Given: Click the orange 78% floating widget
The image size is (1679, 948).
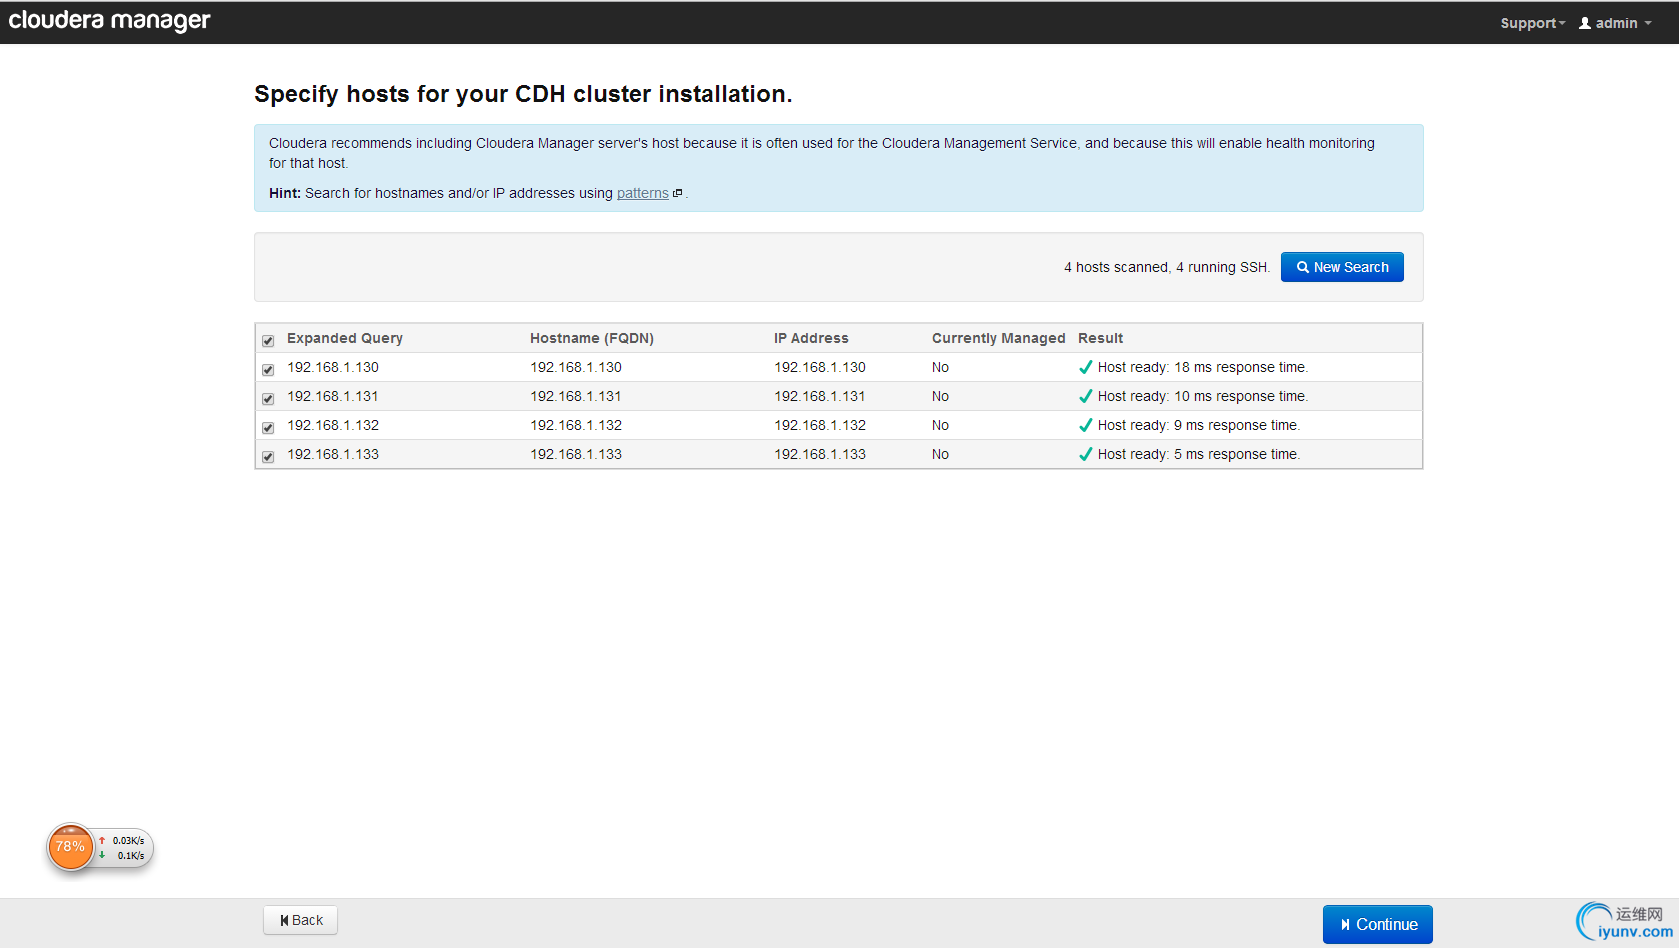Looking at the screenshot, I should 70,847.
